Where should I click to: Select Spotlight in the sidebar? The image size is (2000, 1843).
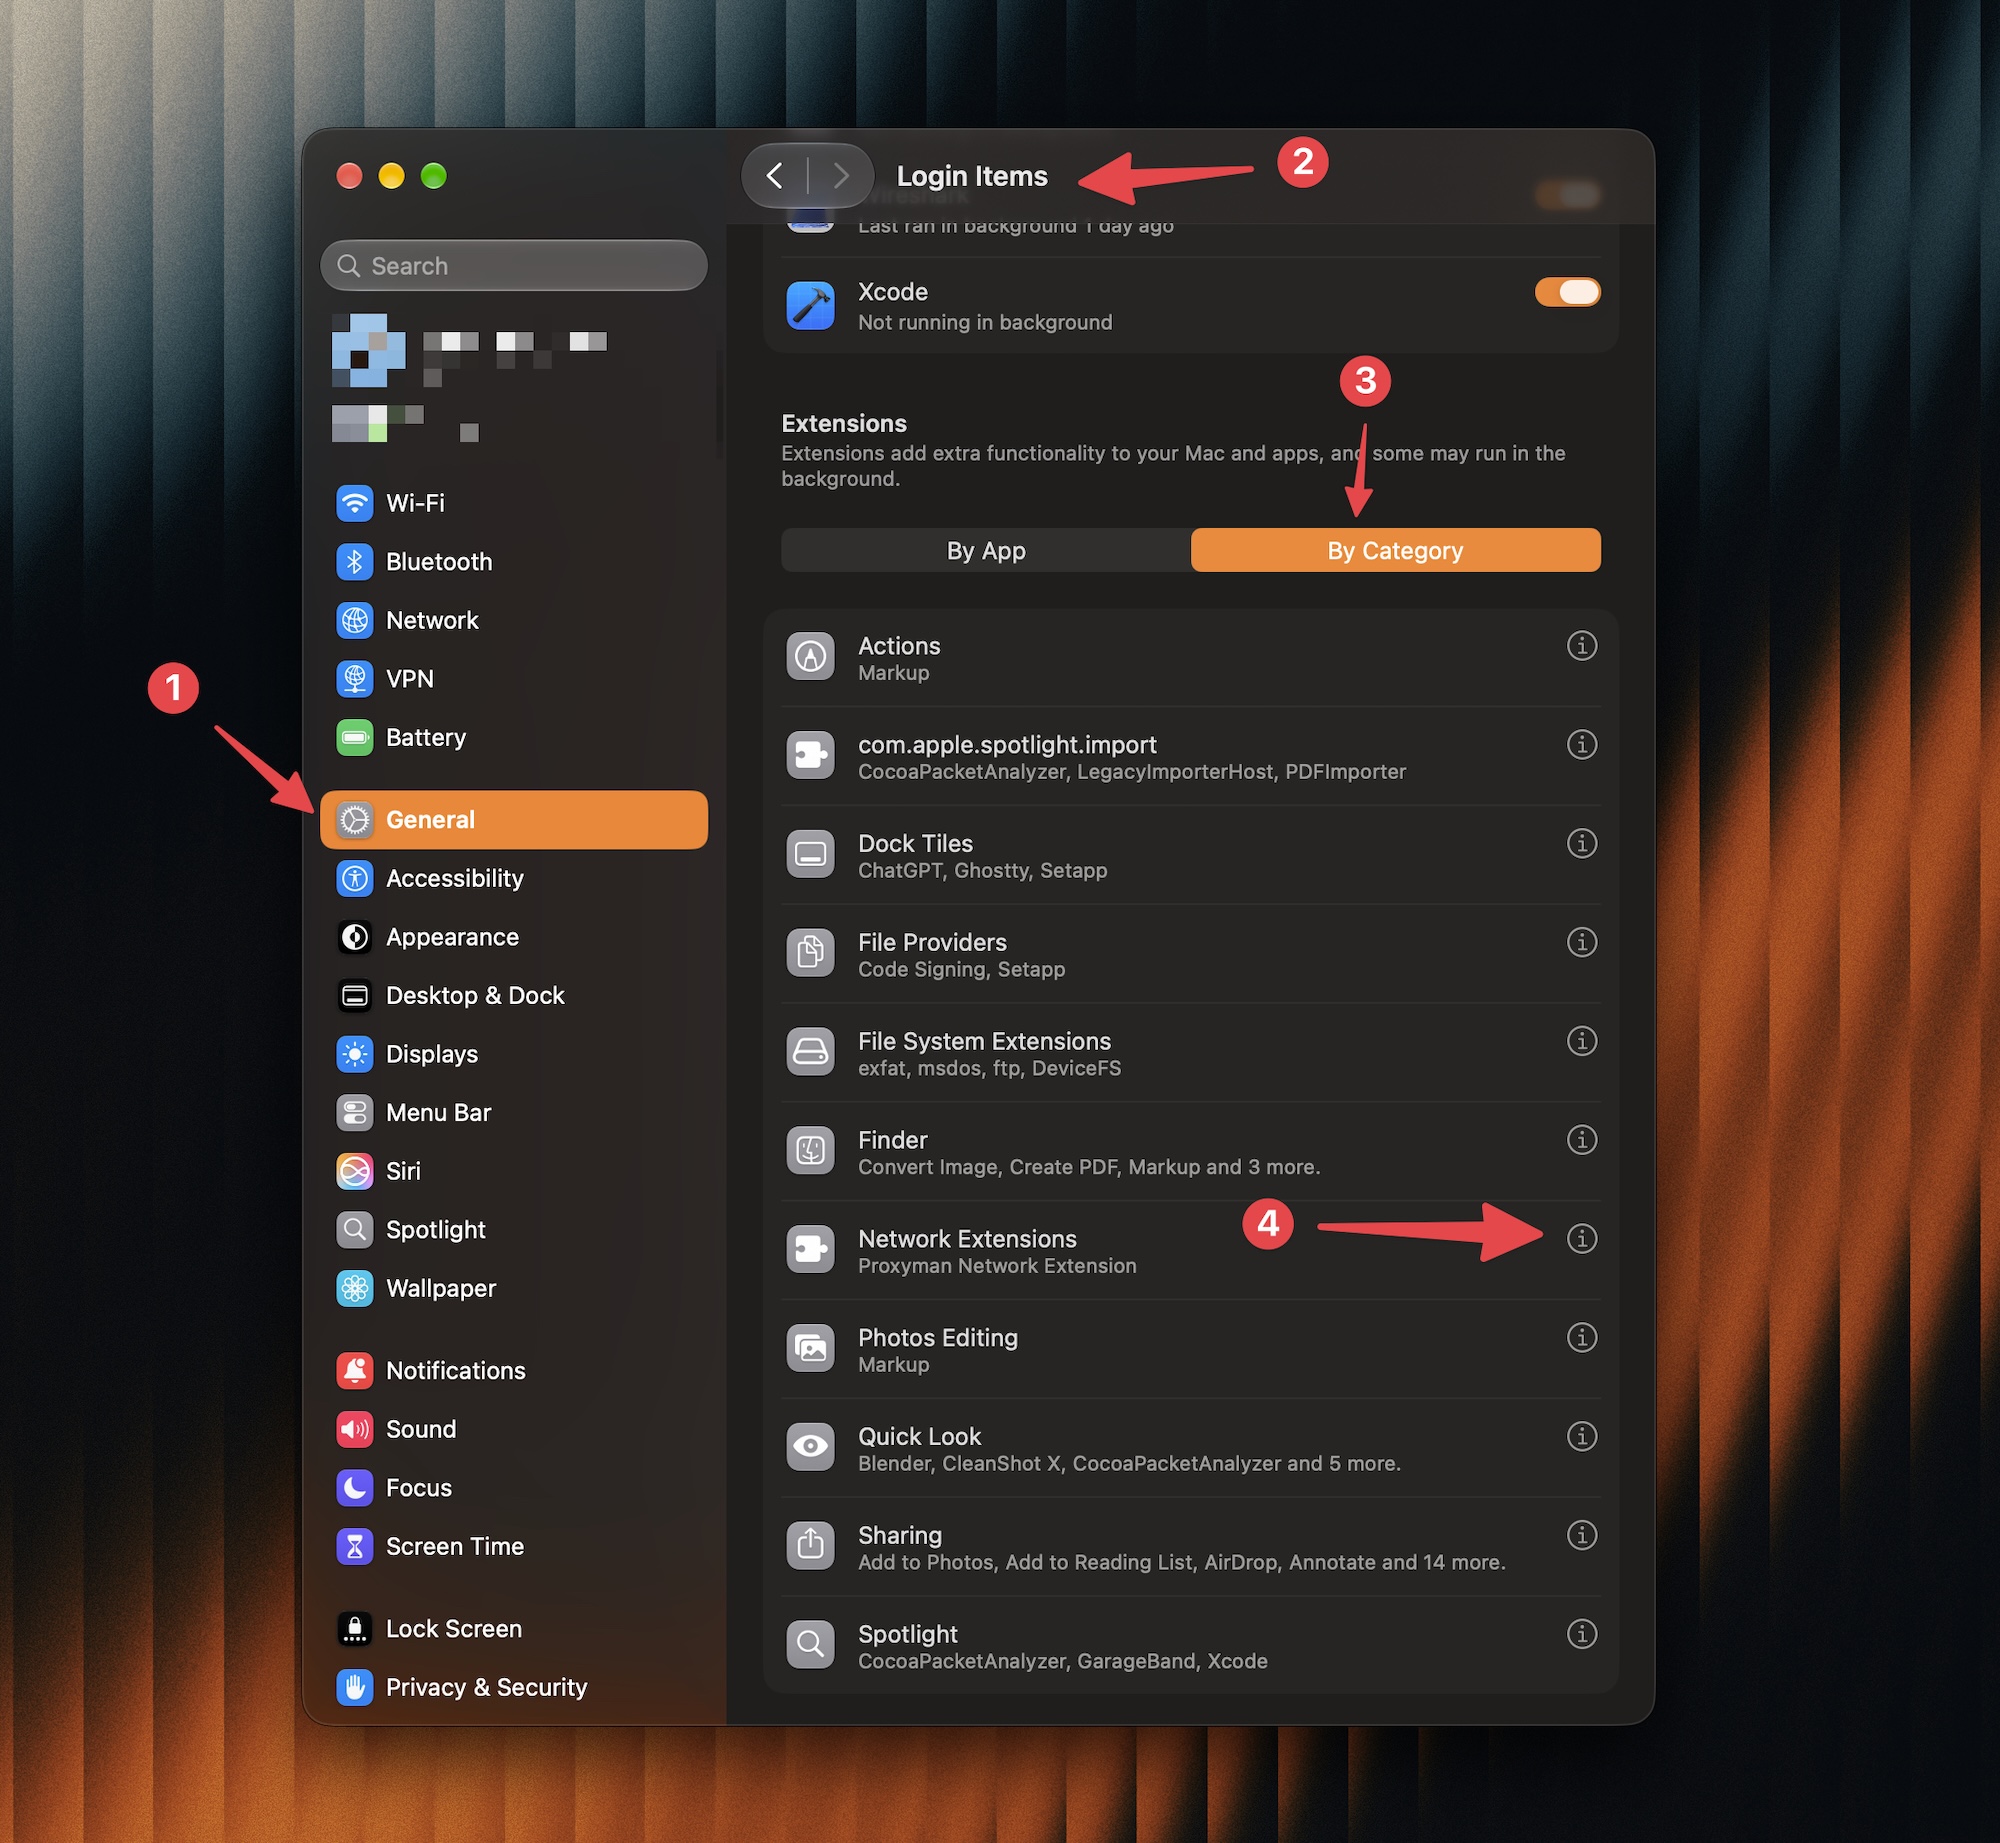point(513,1230)
